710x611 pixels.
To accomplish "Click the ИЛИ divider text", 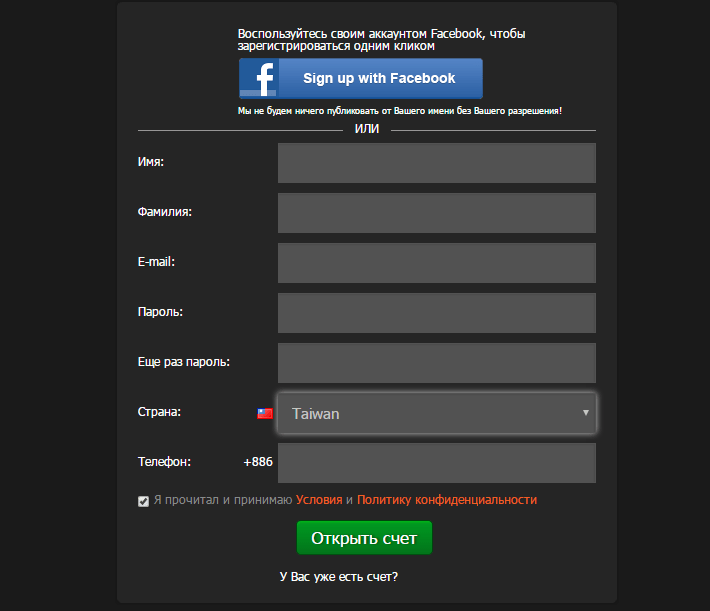I will pyautogui.click(x=367, y=129).
